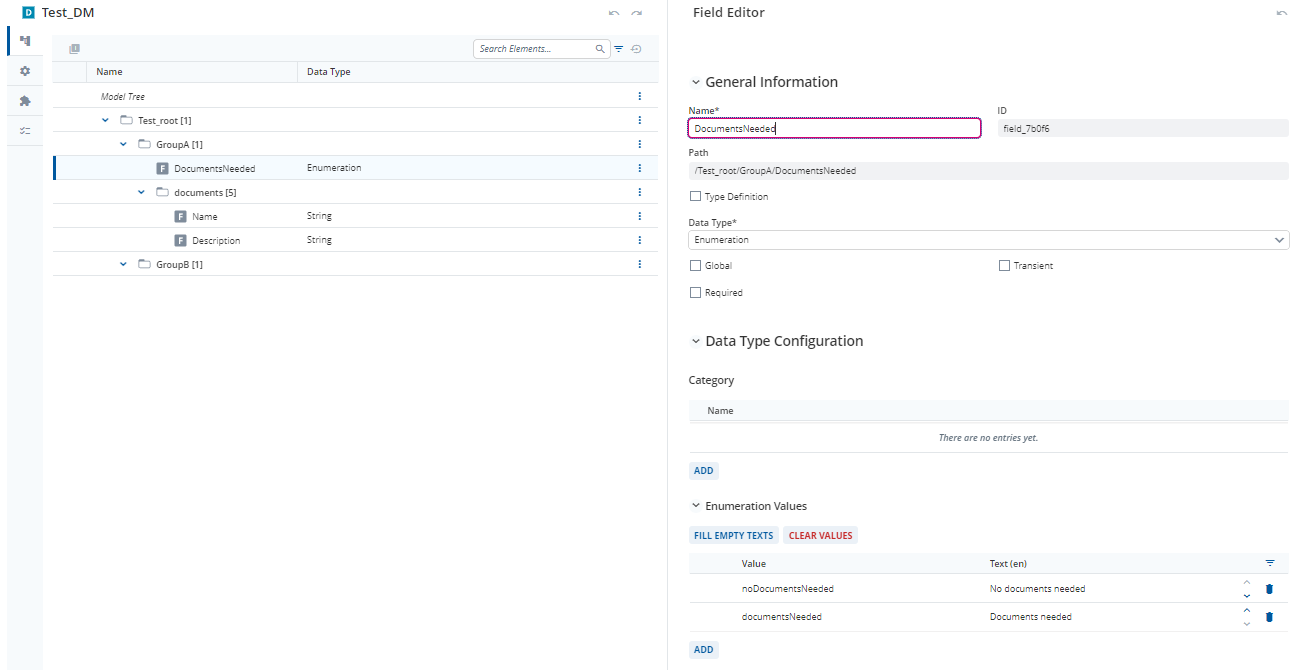Click the history reset icon beside filter
The width and height of the screenshot is (1299, 670).
(x=636, y=49)
